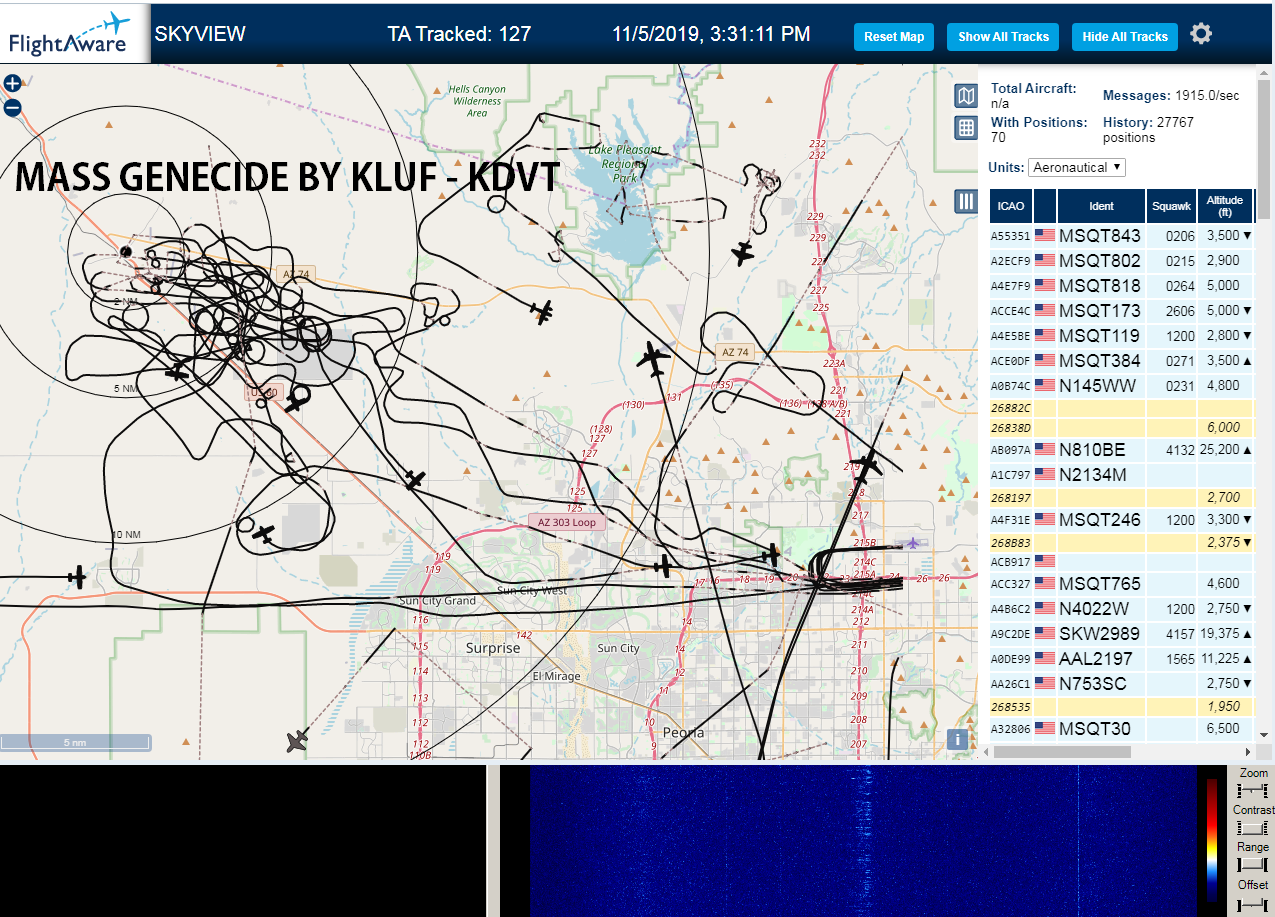Select the MSQT246 aircraft row
This screenshot has height=917, width=1275.
1121,519
